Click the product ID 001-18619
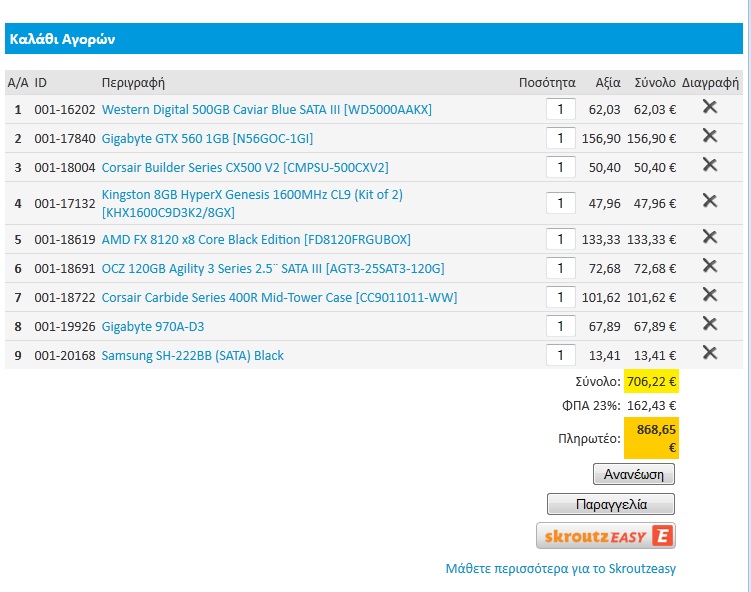The width and height of the screenshot is (751, 592). pos(65,239)
